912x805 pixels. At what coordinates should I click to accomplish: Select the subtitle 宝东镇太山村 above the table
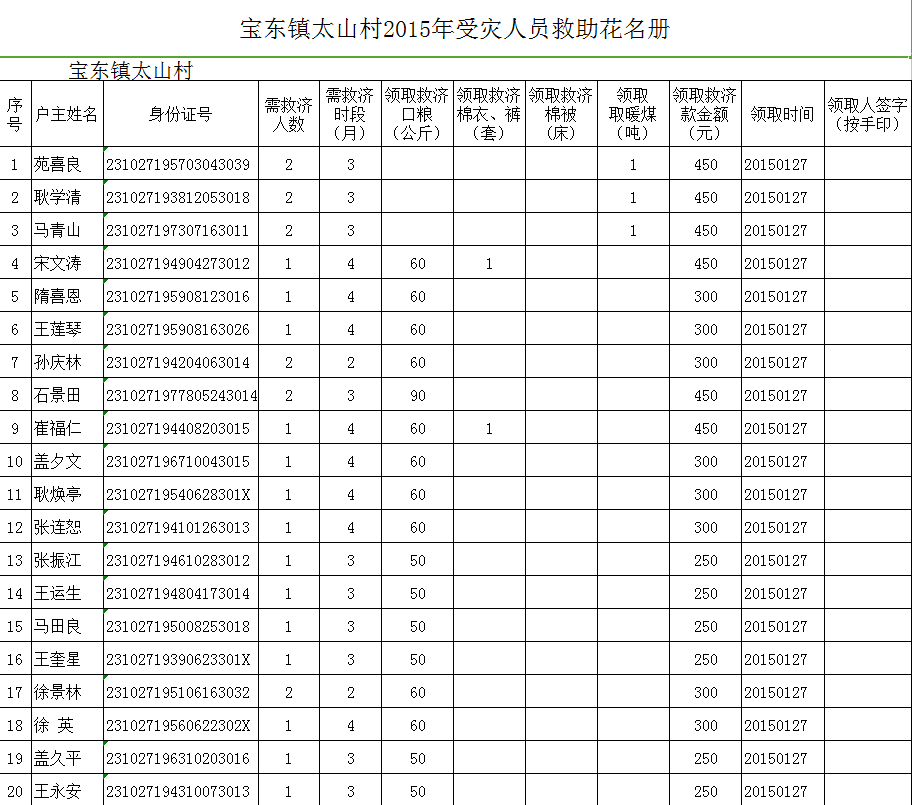coord(131,71)
